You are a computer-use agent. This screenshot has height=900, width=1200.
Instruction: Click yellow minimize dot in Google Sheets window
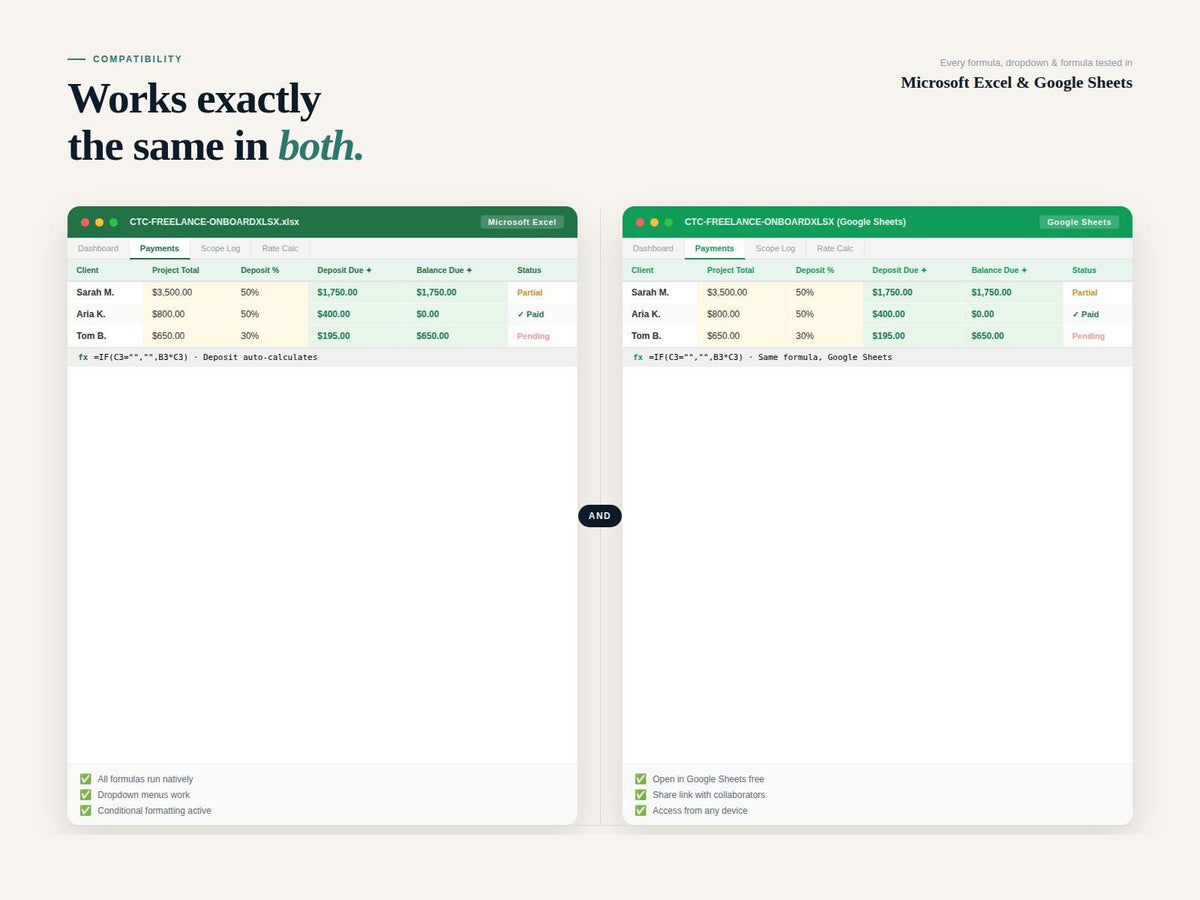(654, 222)
